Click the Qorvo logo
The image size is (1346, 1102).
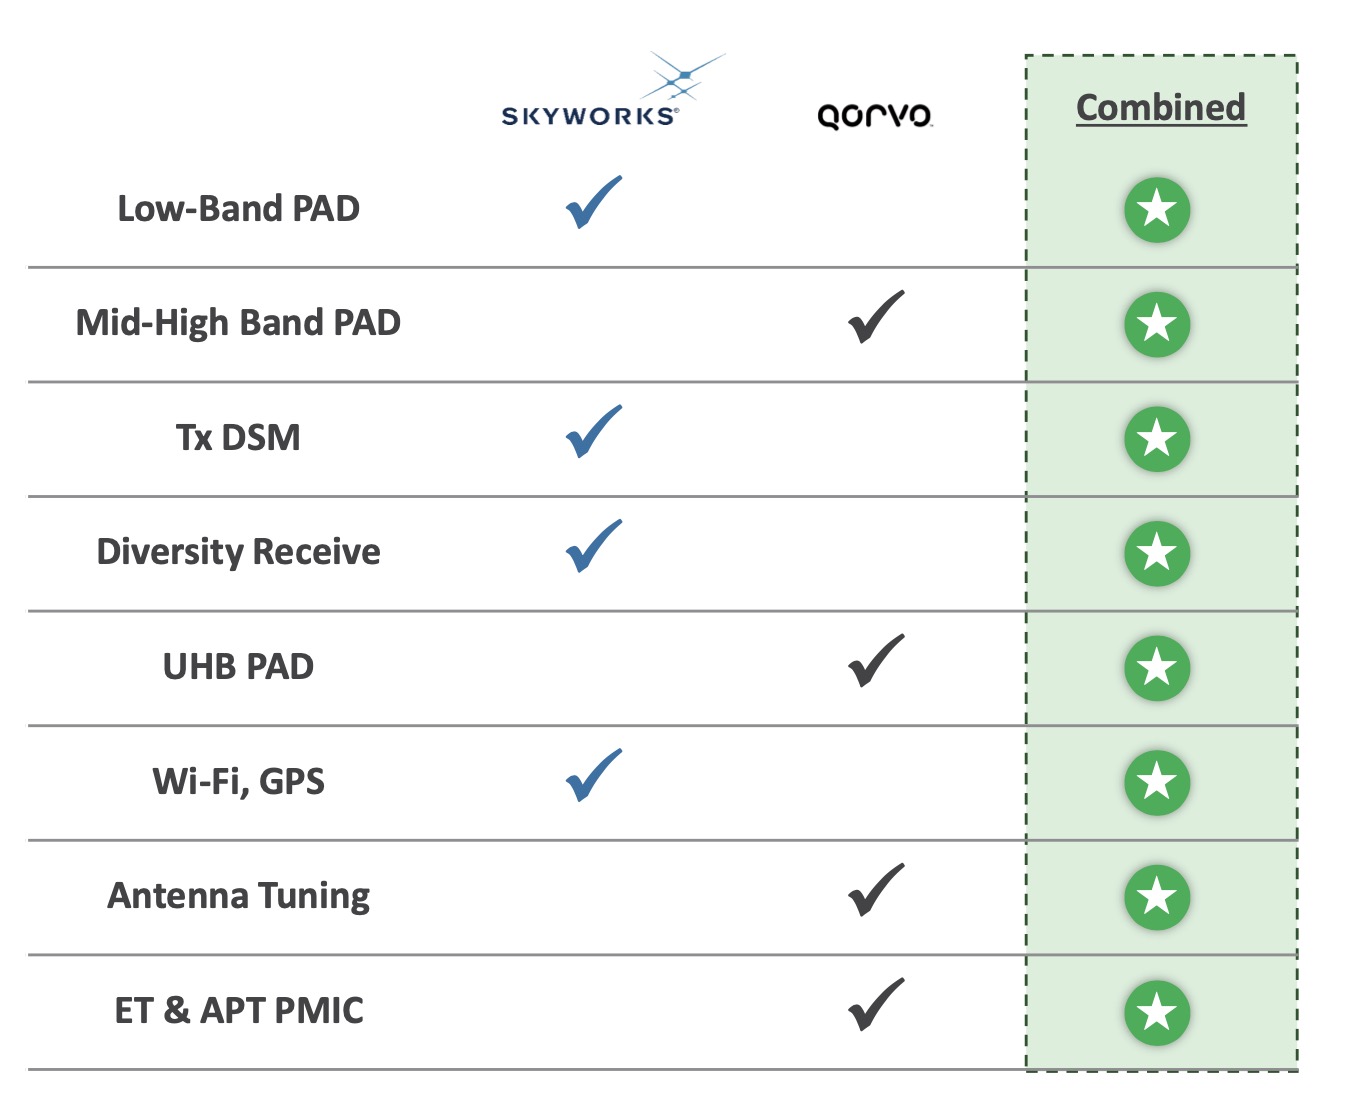point(874,116)
